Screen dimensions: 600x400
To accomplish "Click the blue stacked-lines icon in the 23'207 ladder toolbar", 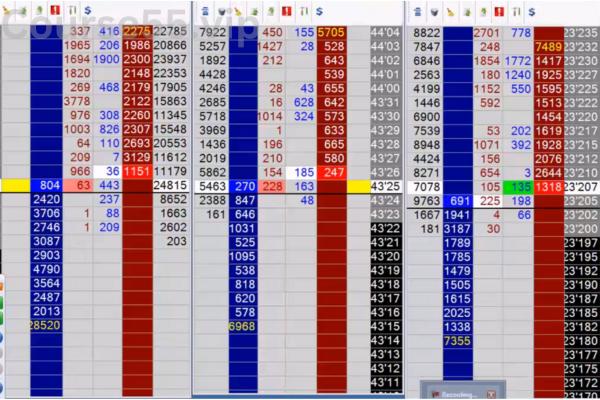I will click(417, 12).
